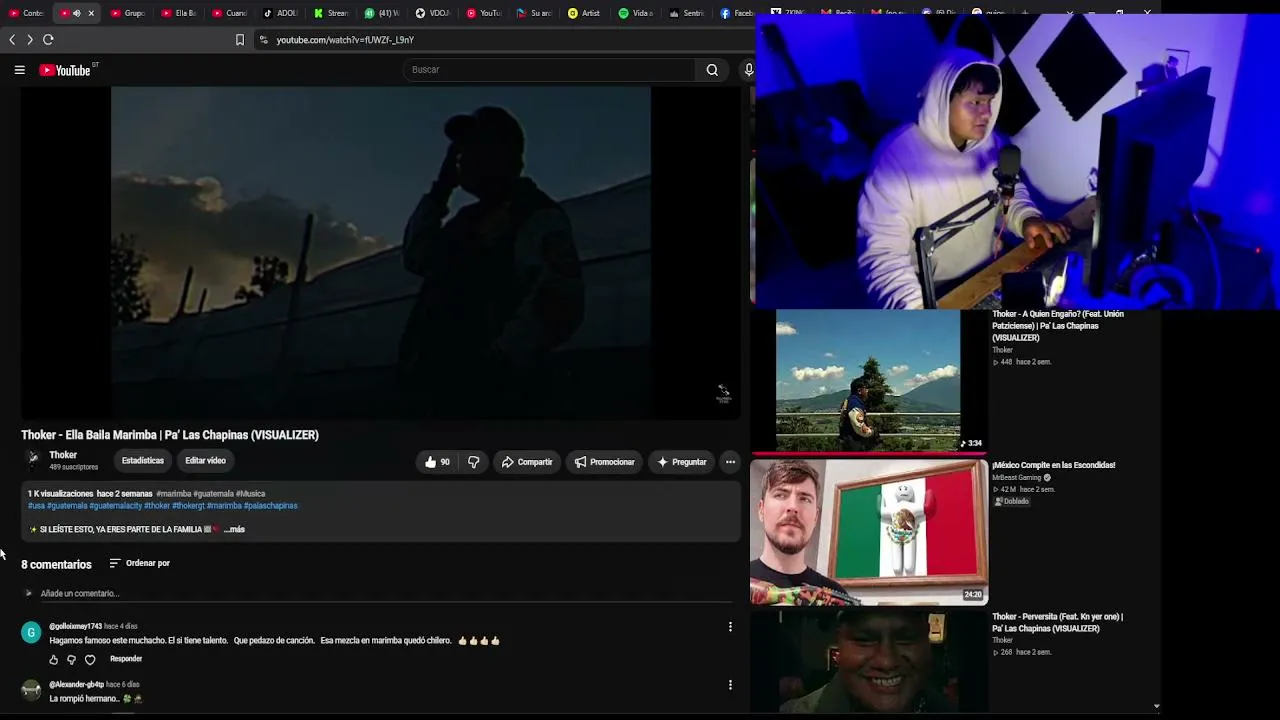1280x720 pixels.
Task: Click the #marimba hashtag after the date
Action: (x=173, y=494)
